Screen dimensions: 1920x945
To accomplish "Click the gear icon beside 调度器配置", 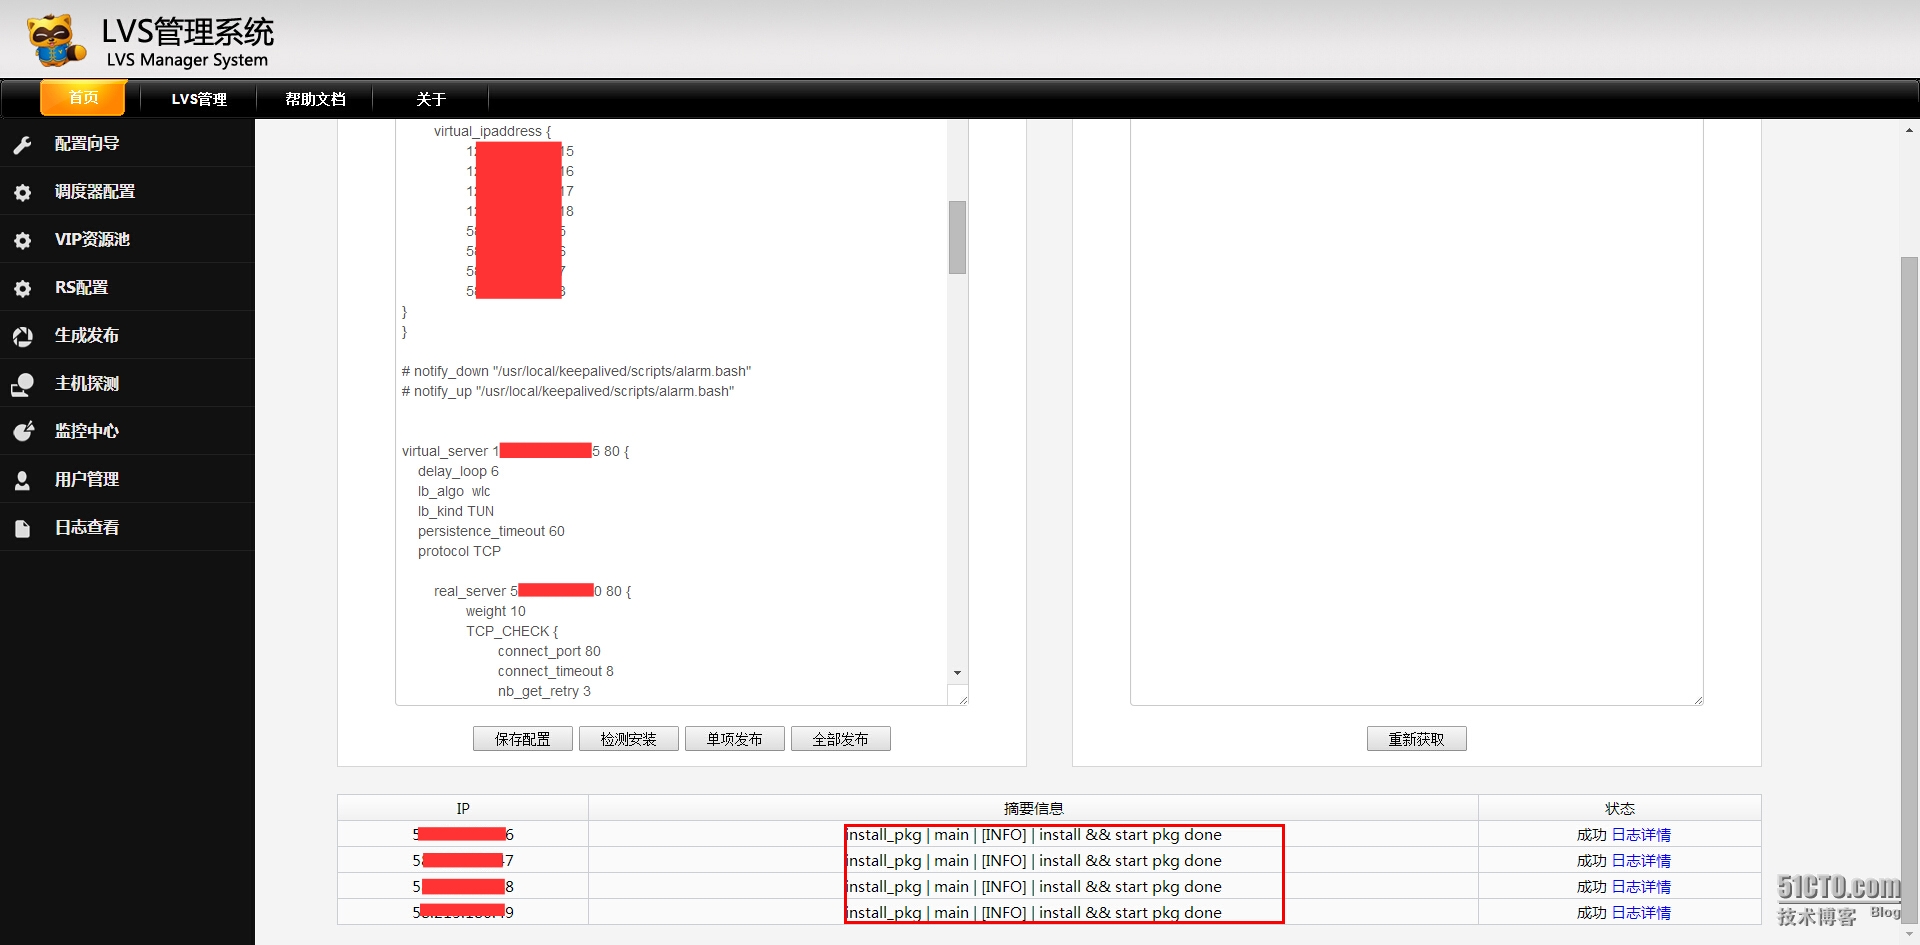I will (x=22, y=192).
